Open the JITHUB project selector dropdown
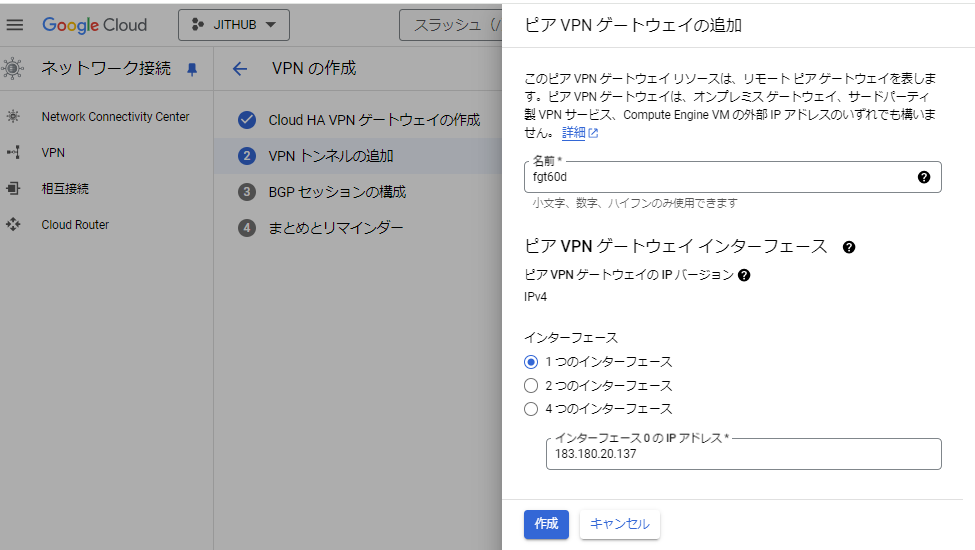The image size is (975, 550). [x=233, y=25]
